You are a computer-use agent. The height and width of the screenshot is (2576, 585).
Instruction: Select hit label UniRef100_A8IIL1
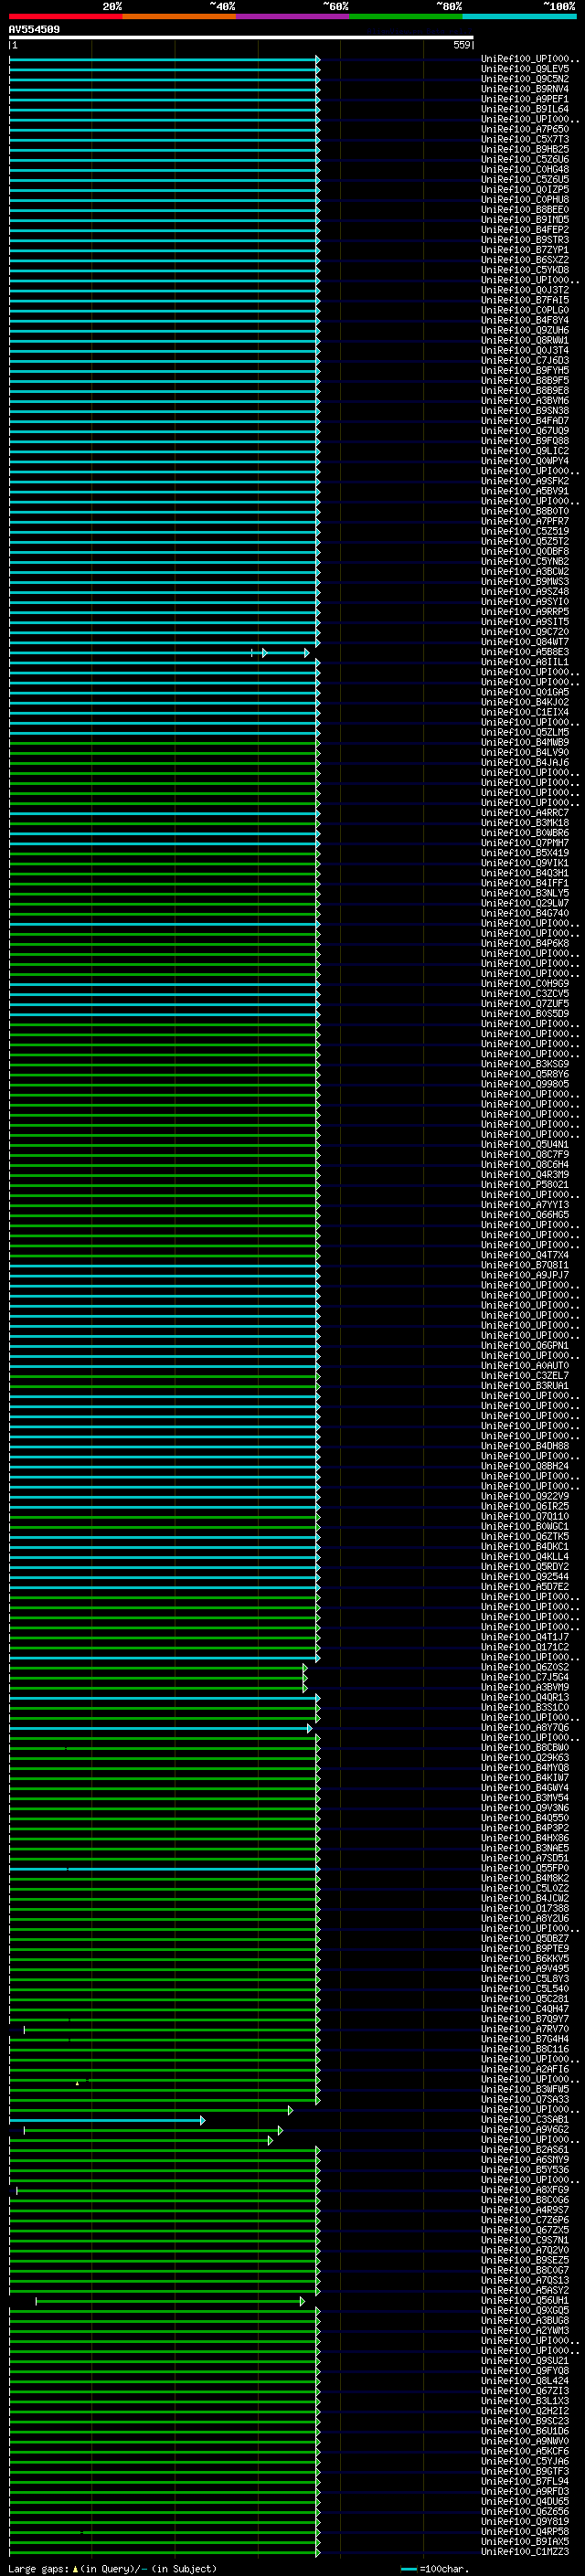coord(524,662)
